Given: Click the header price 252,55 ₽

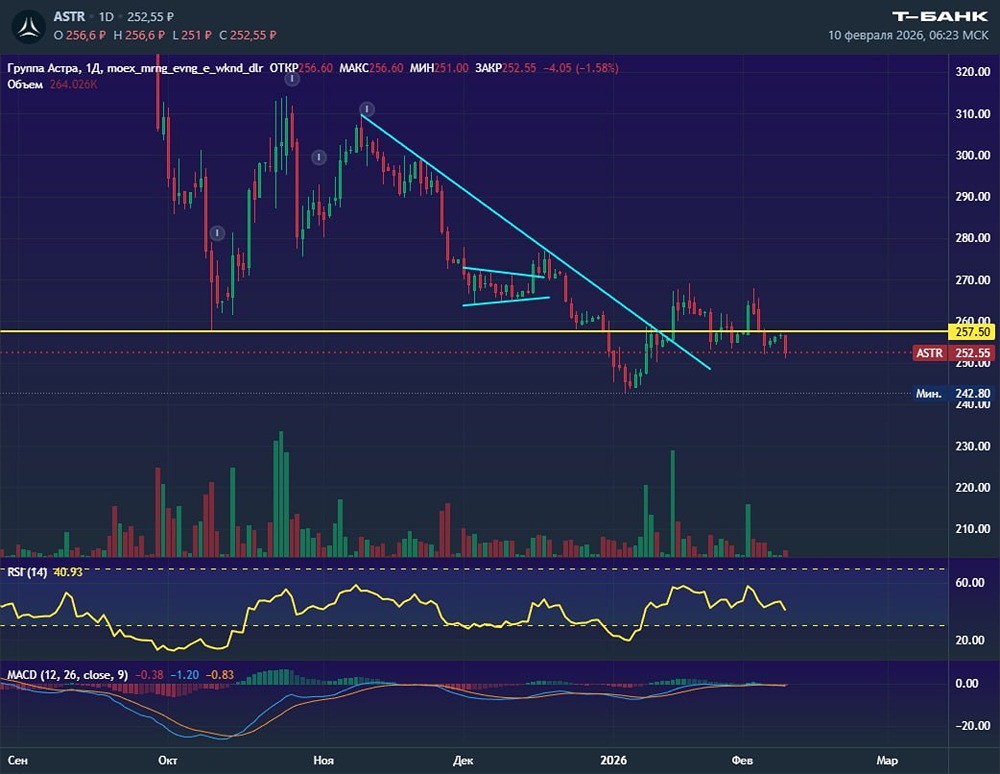Looking at the screenshot, I should pos(151,17).
